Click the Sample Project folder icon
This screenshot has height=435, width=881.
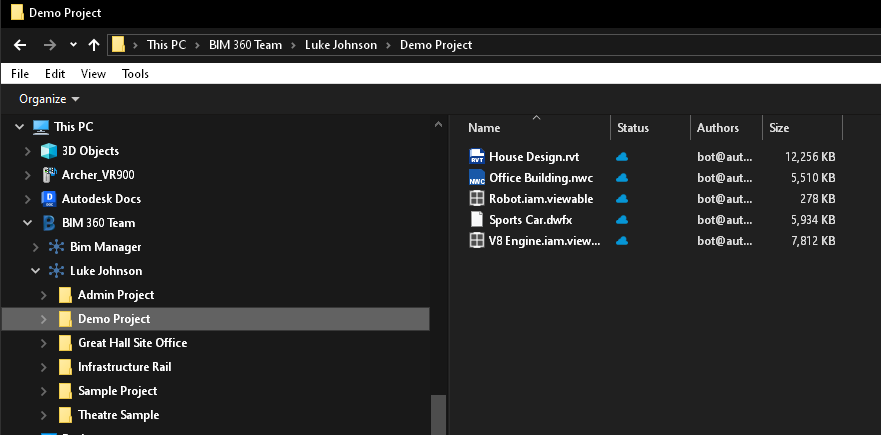pyautogui.click(x=65, y=391)
